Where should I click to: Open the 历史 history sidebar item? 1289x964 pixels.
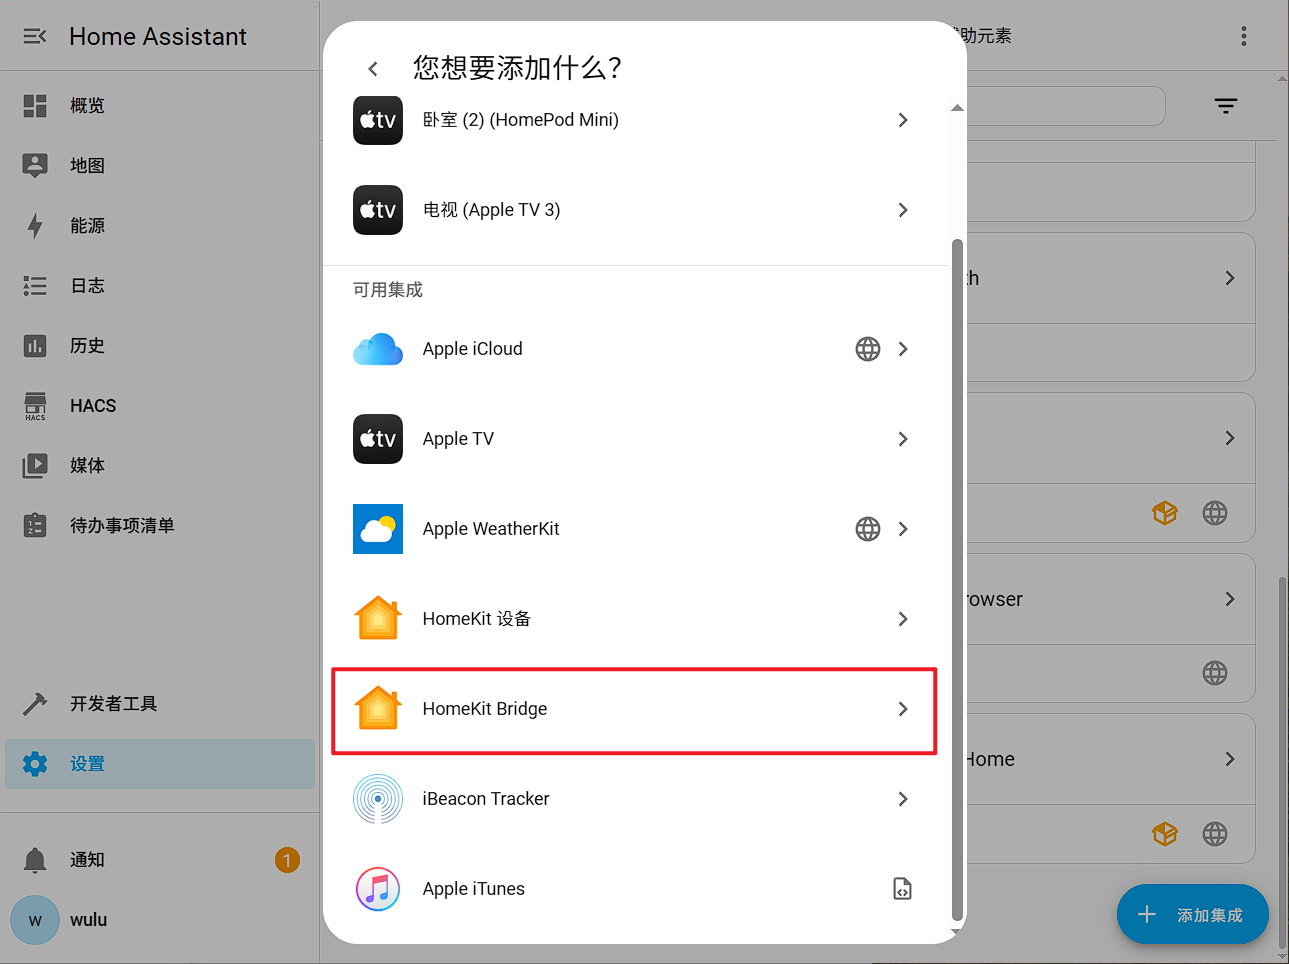[160, 345]
